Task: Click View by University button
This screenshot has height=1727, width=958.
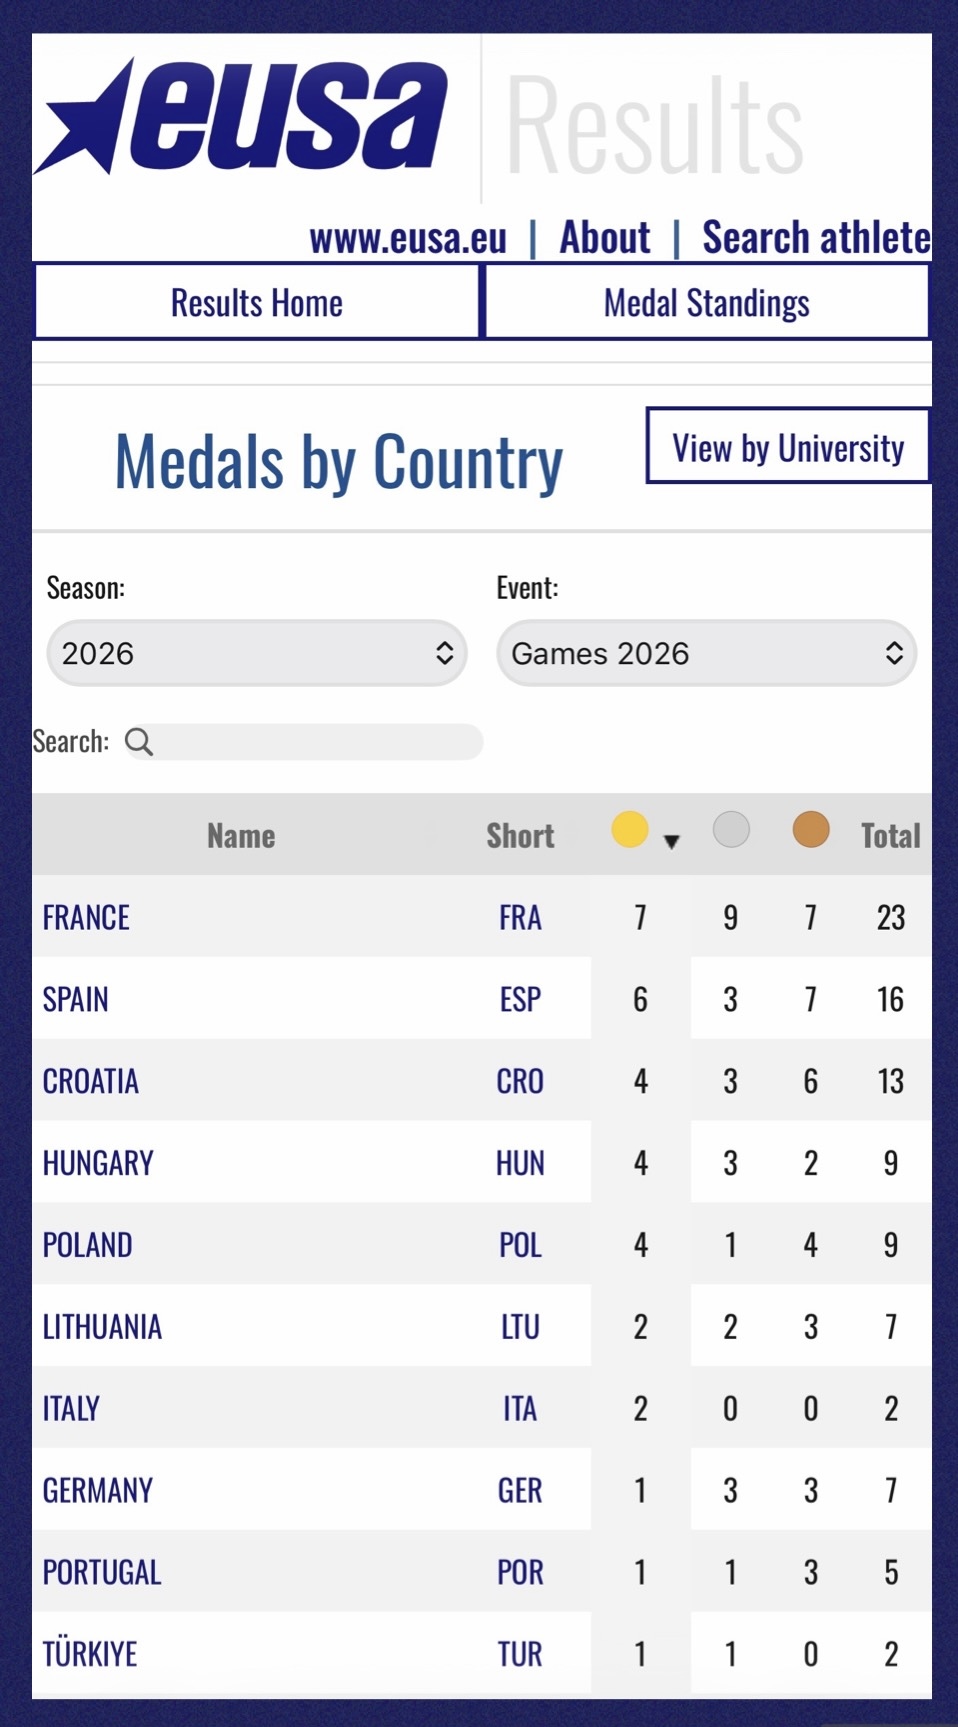Action: [x=788, y=446]
